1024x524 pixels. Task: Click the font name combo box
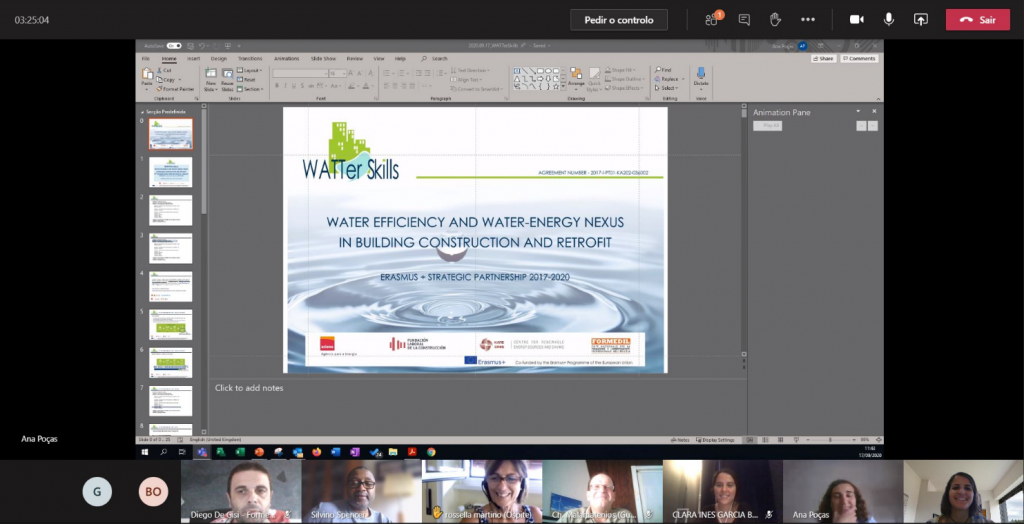tap(301, 73)
